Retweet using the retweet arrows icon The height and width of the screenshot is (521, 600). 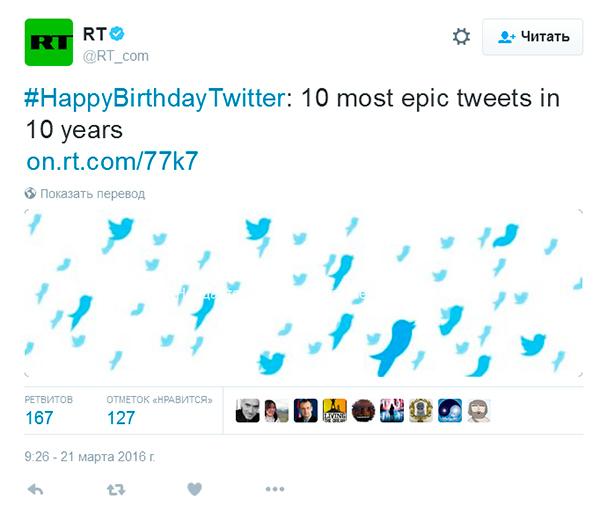pyautogui.click(x=116, y=489)
